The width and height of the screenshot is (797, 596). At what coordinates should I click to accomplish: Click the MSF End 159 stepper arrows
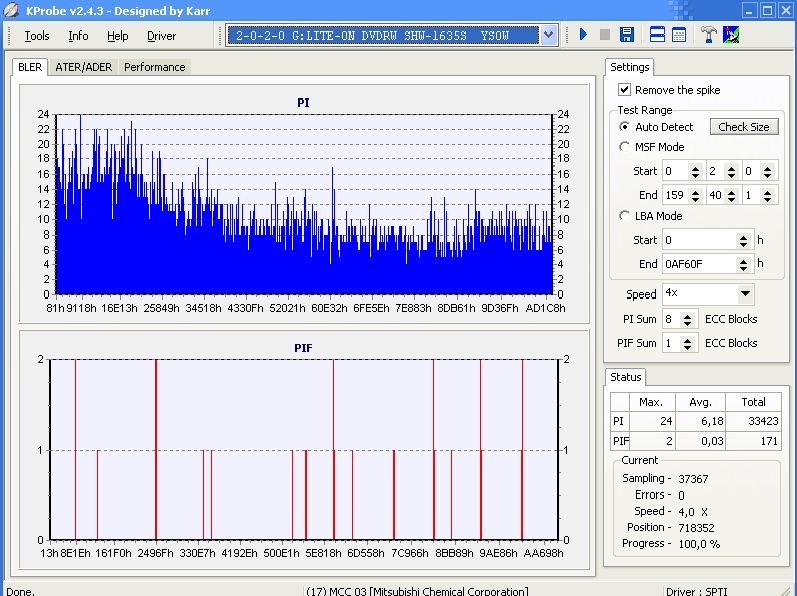[695, 195]
